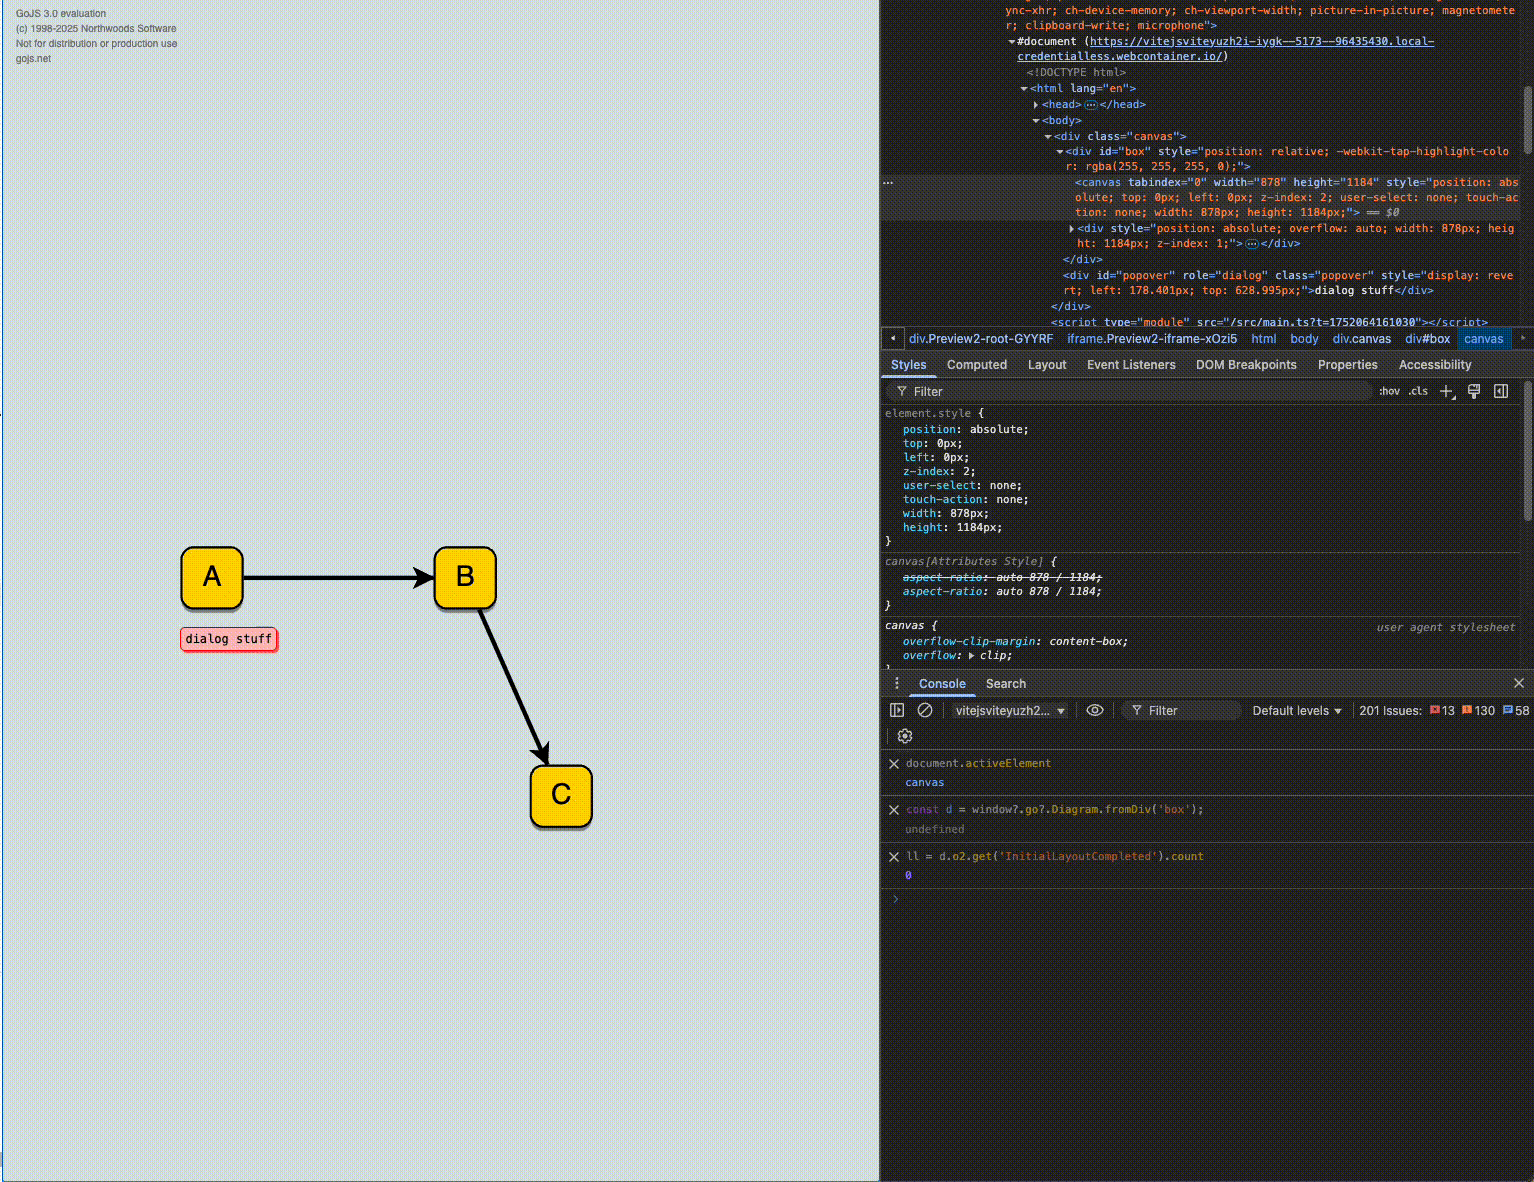
Task: Open the Layout tab
Action: click(x=1047, y=365)
